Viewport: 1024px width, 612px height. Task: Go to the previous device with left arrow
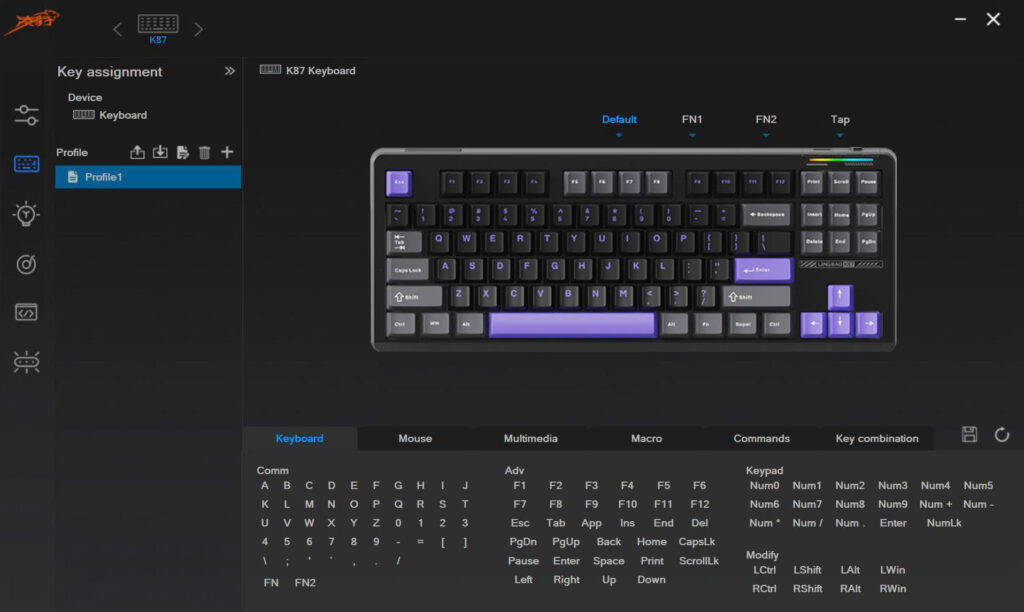118,29
